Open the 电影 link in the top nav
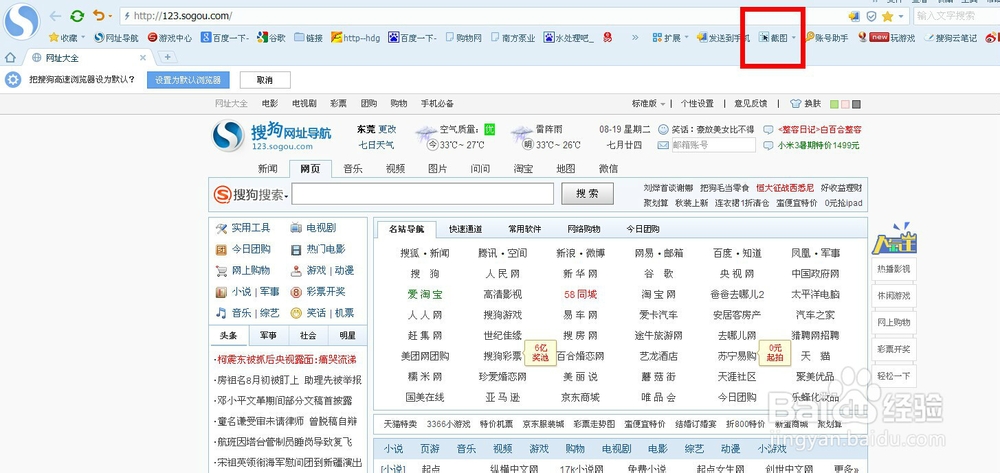This screenshot has width=1000, height=473. click(270, 103)
